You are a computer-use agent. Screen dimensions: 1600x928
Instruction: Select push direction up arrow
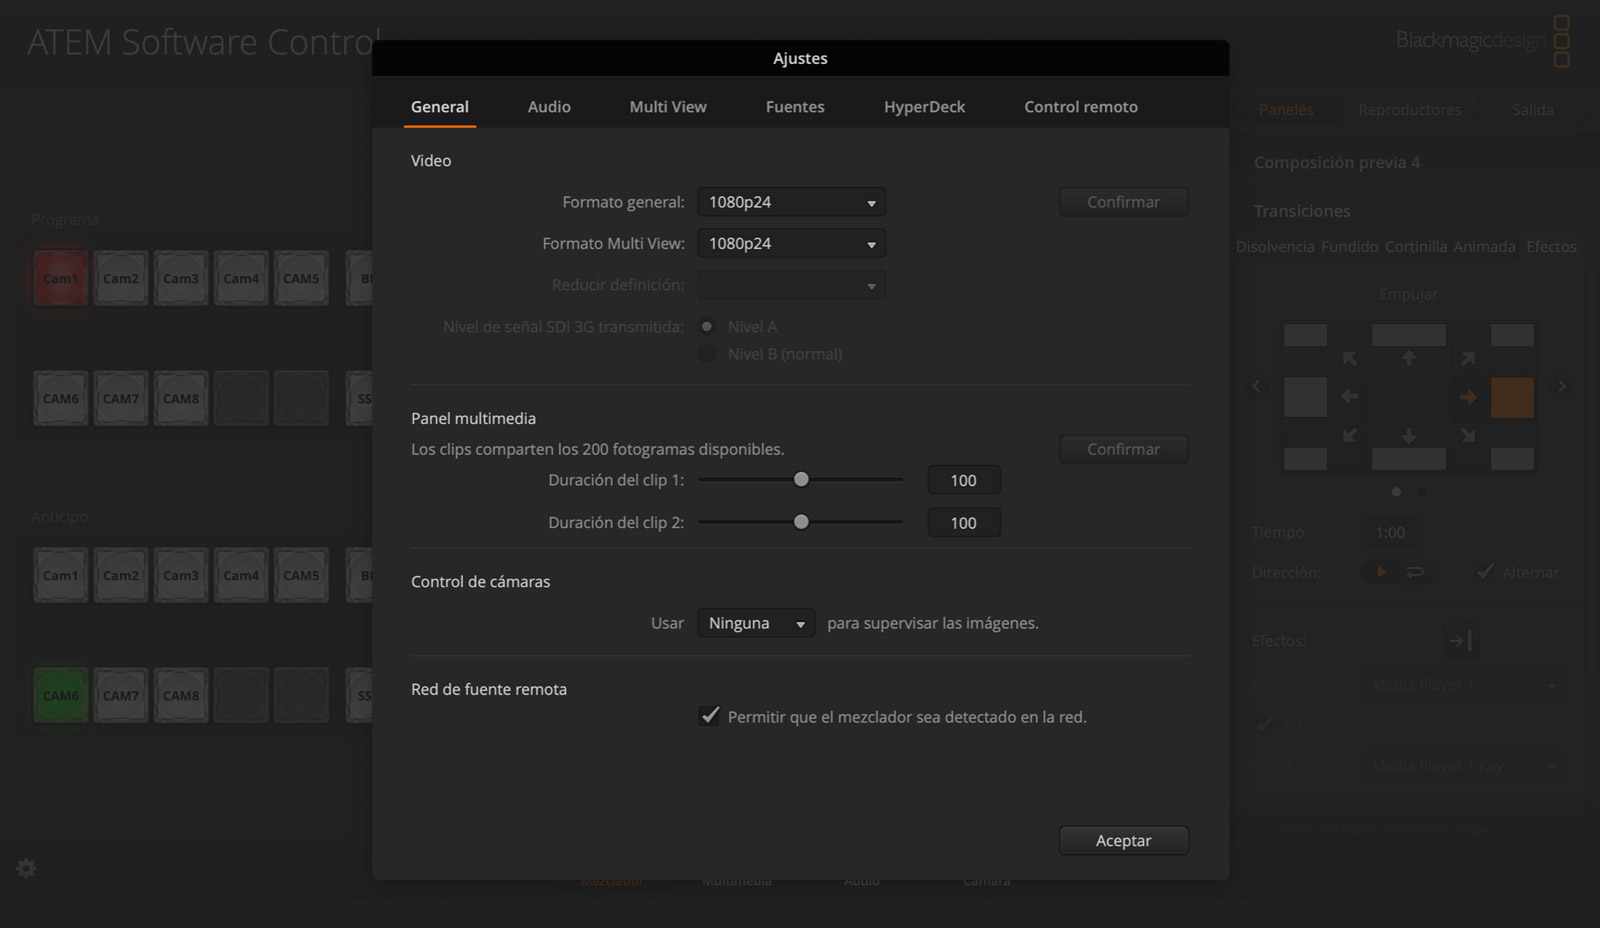tap(1409, 358)
